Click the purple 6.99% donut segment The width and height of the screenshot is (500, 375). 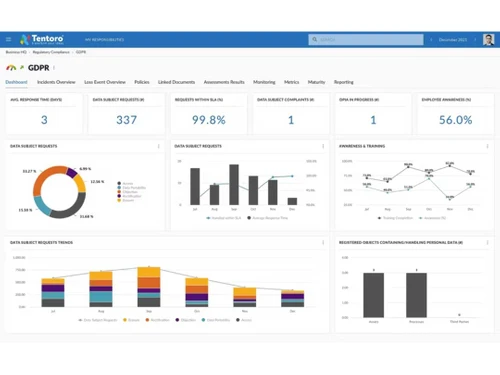tap(72, 173)
